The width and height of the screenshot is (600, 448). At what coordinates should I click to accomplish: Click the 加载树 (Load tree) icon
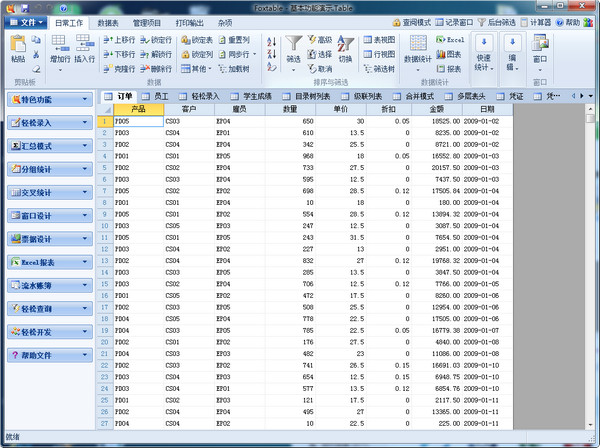pos(234,69)
